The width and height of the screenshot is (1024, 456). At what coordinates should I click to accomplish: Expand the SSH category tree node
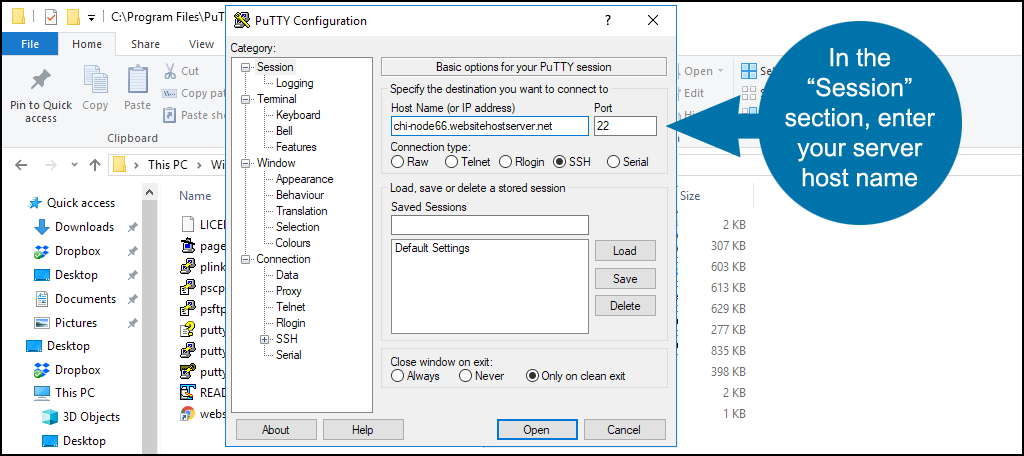[x=264, y=339]
